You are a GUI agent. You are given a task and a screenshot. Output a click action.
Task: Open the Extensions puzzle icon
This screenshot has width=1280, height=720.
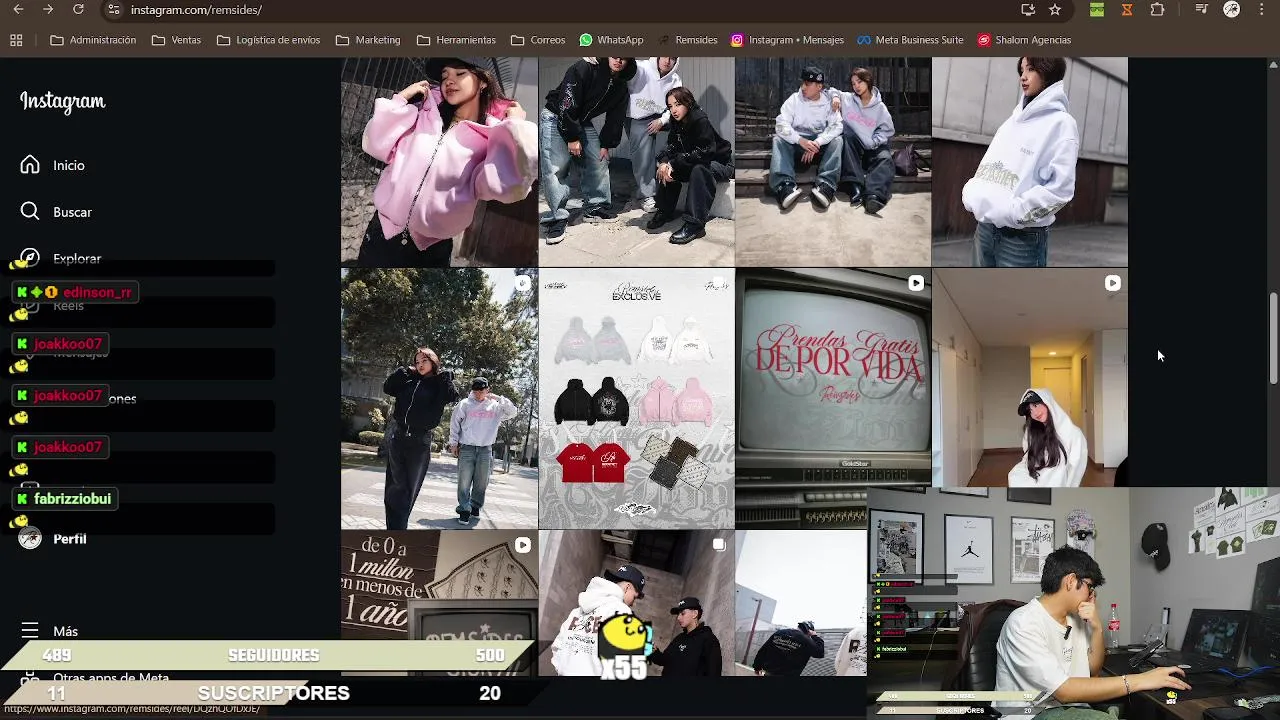[x=1157, y=10]
